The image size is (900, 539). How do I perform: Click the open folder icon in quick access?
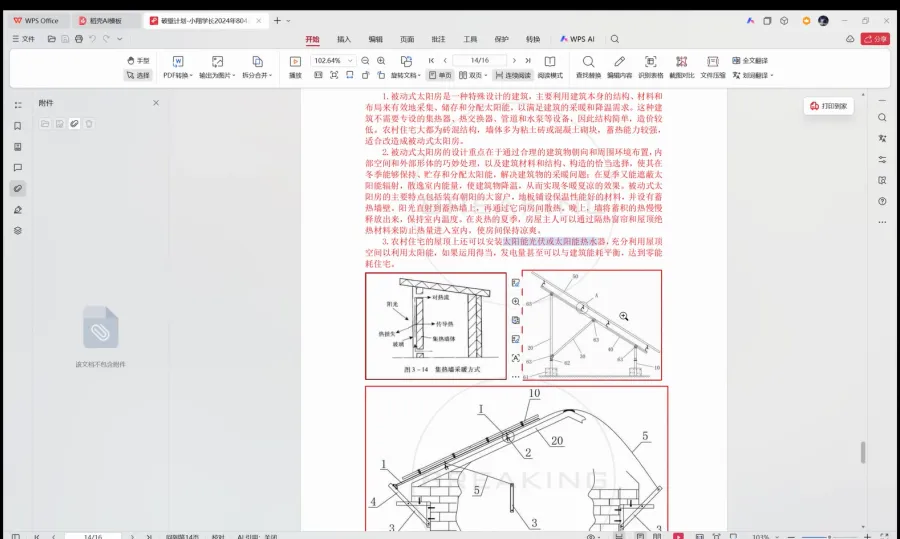52,39
